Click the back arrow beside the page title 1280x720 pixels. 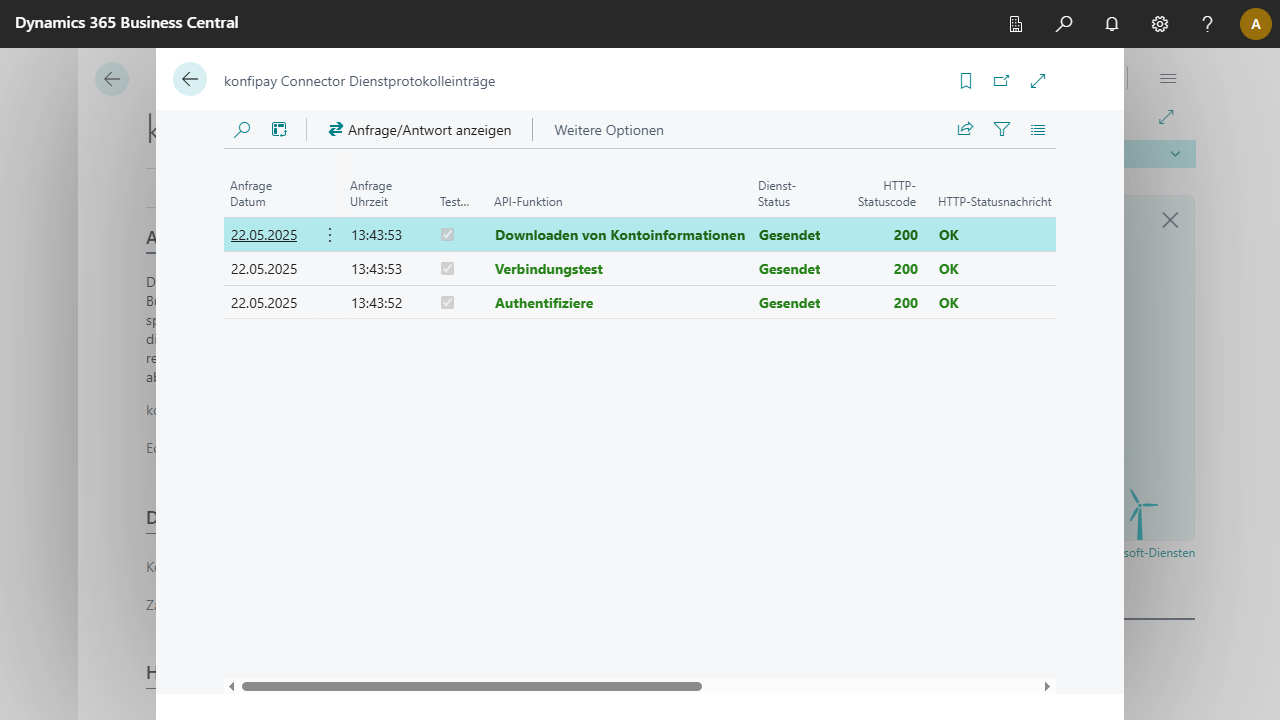pos(190,80)
